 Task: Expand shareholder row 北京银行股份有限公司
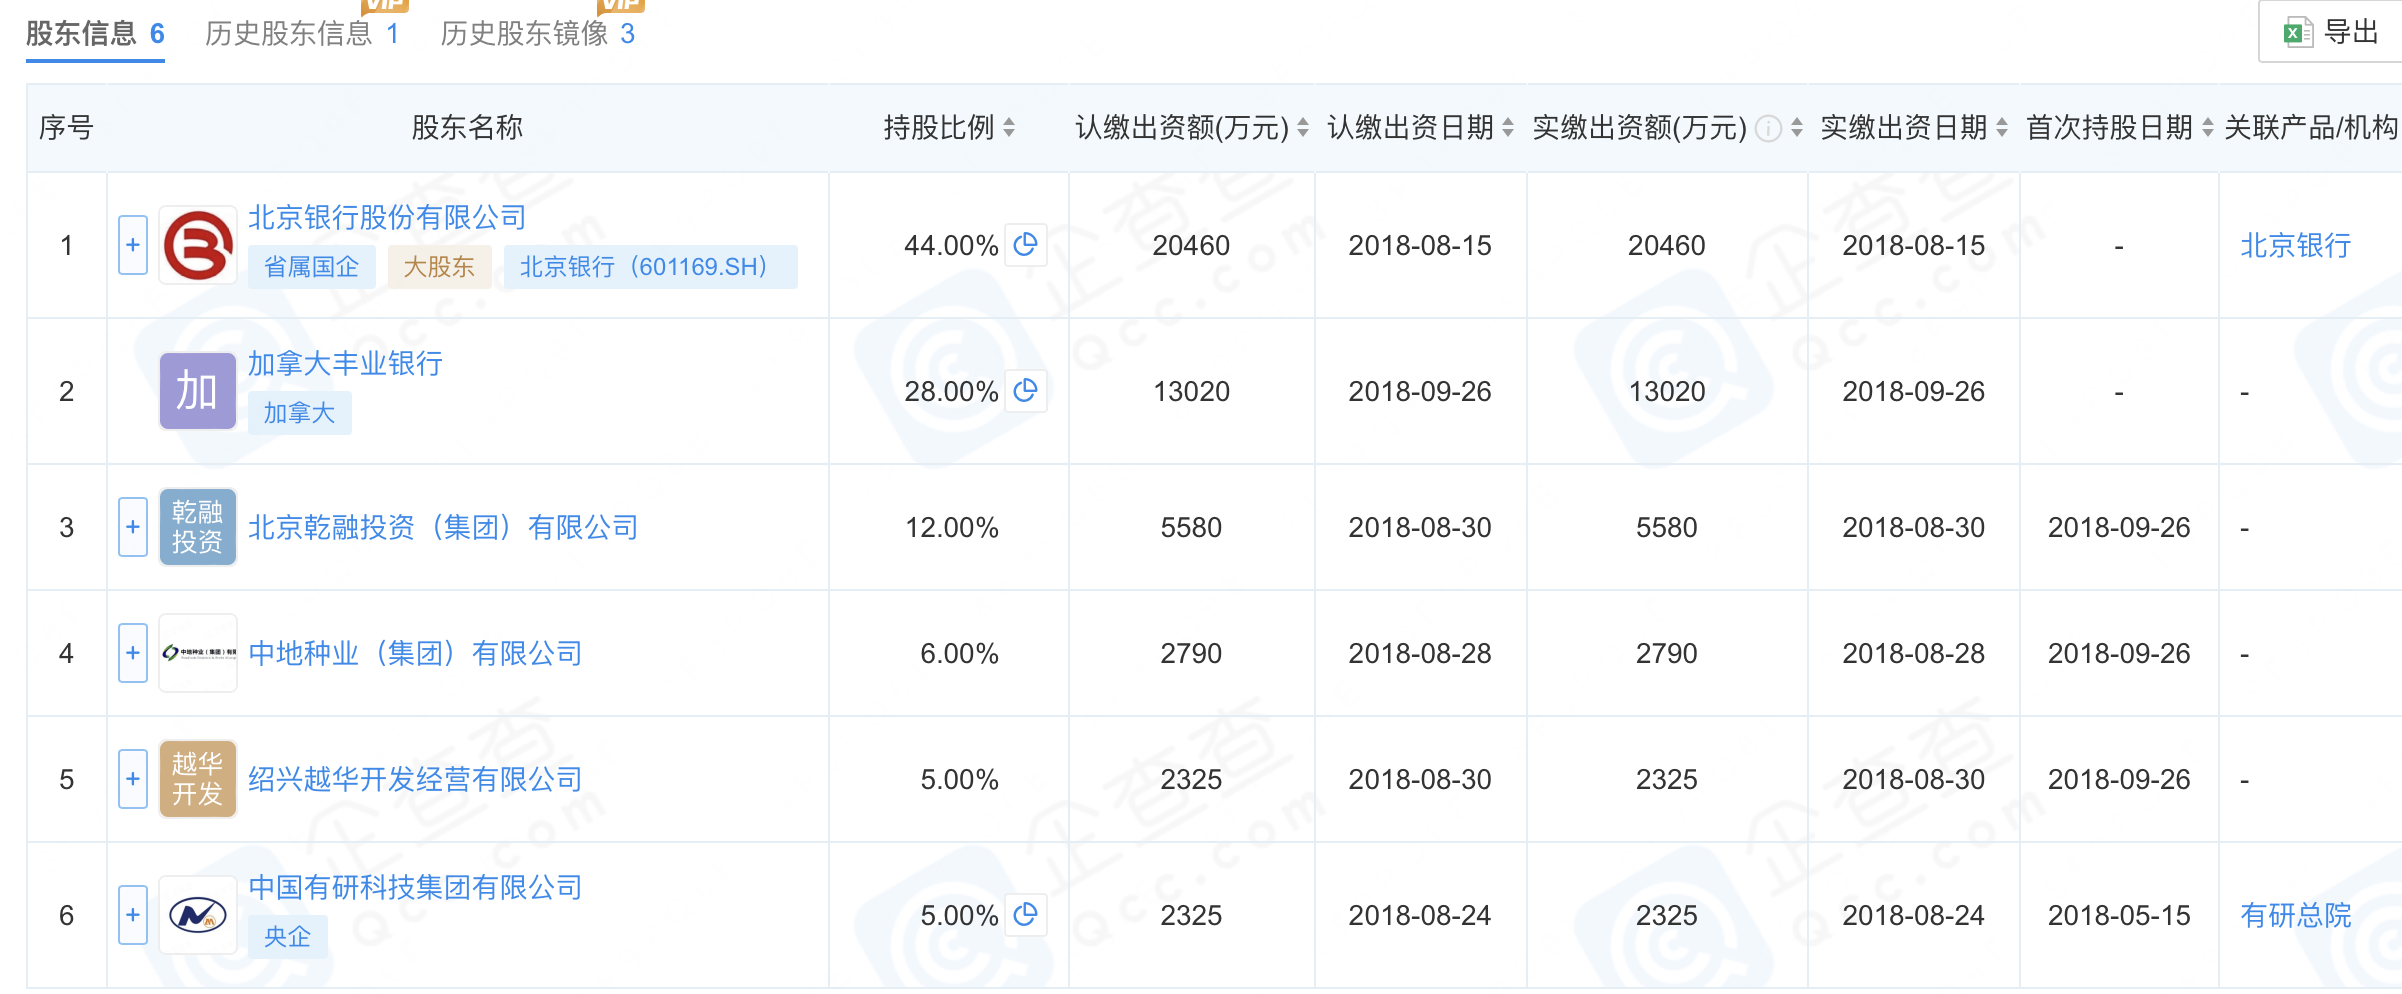tap(133, 245)
